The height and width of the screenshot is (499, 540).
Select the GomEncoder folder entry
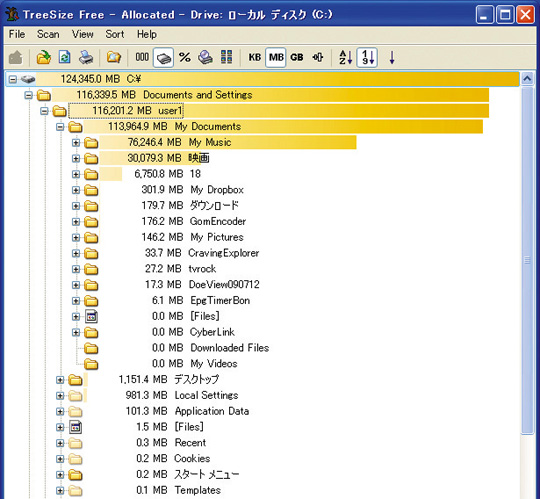point(218,221)
